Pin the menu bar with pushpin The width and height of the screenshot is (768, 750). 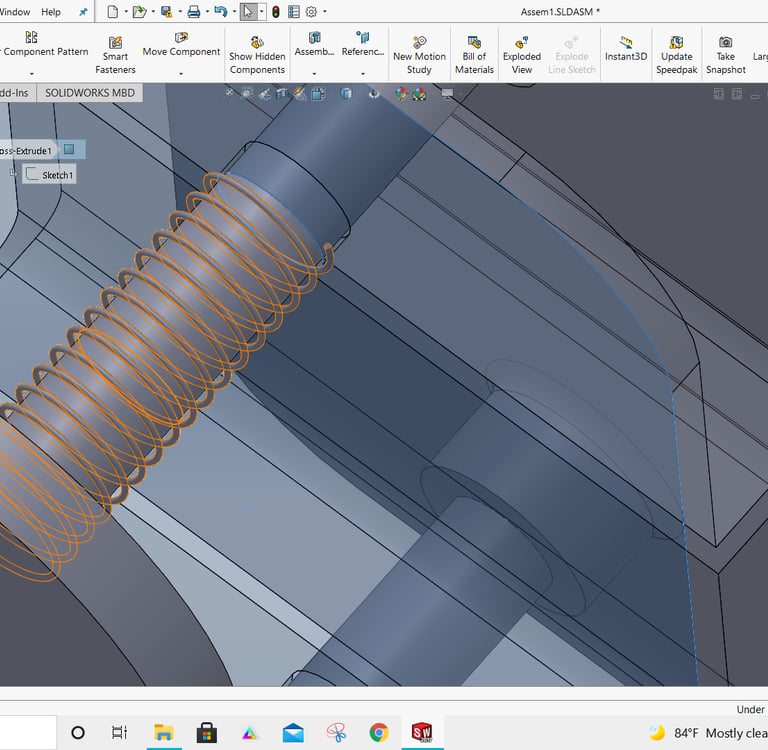tap(83, 13)
